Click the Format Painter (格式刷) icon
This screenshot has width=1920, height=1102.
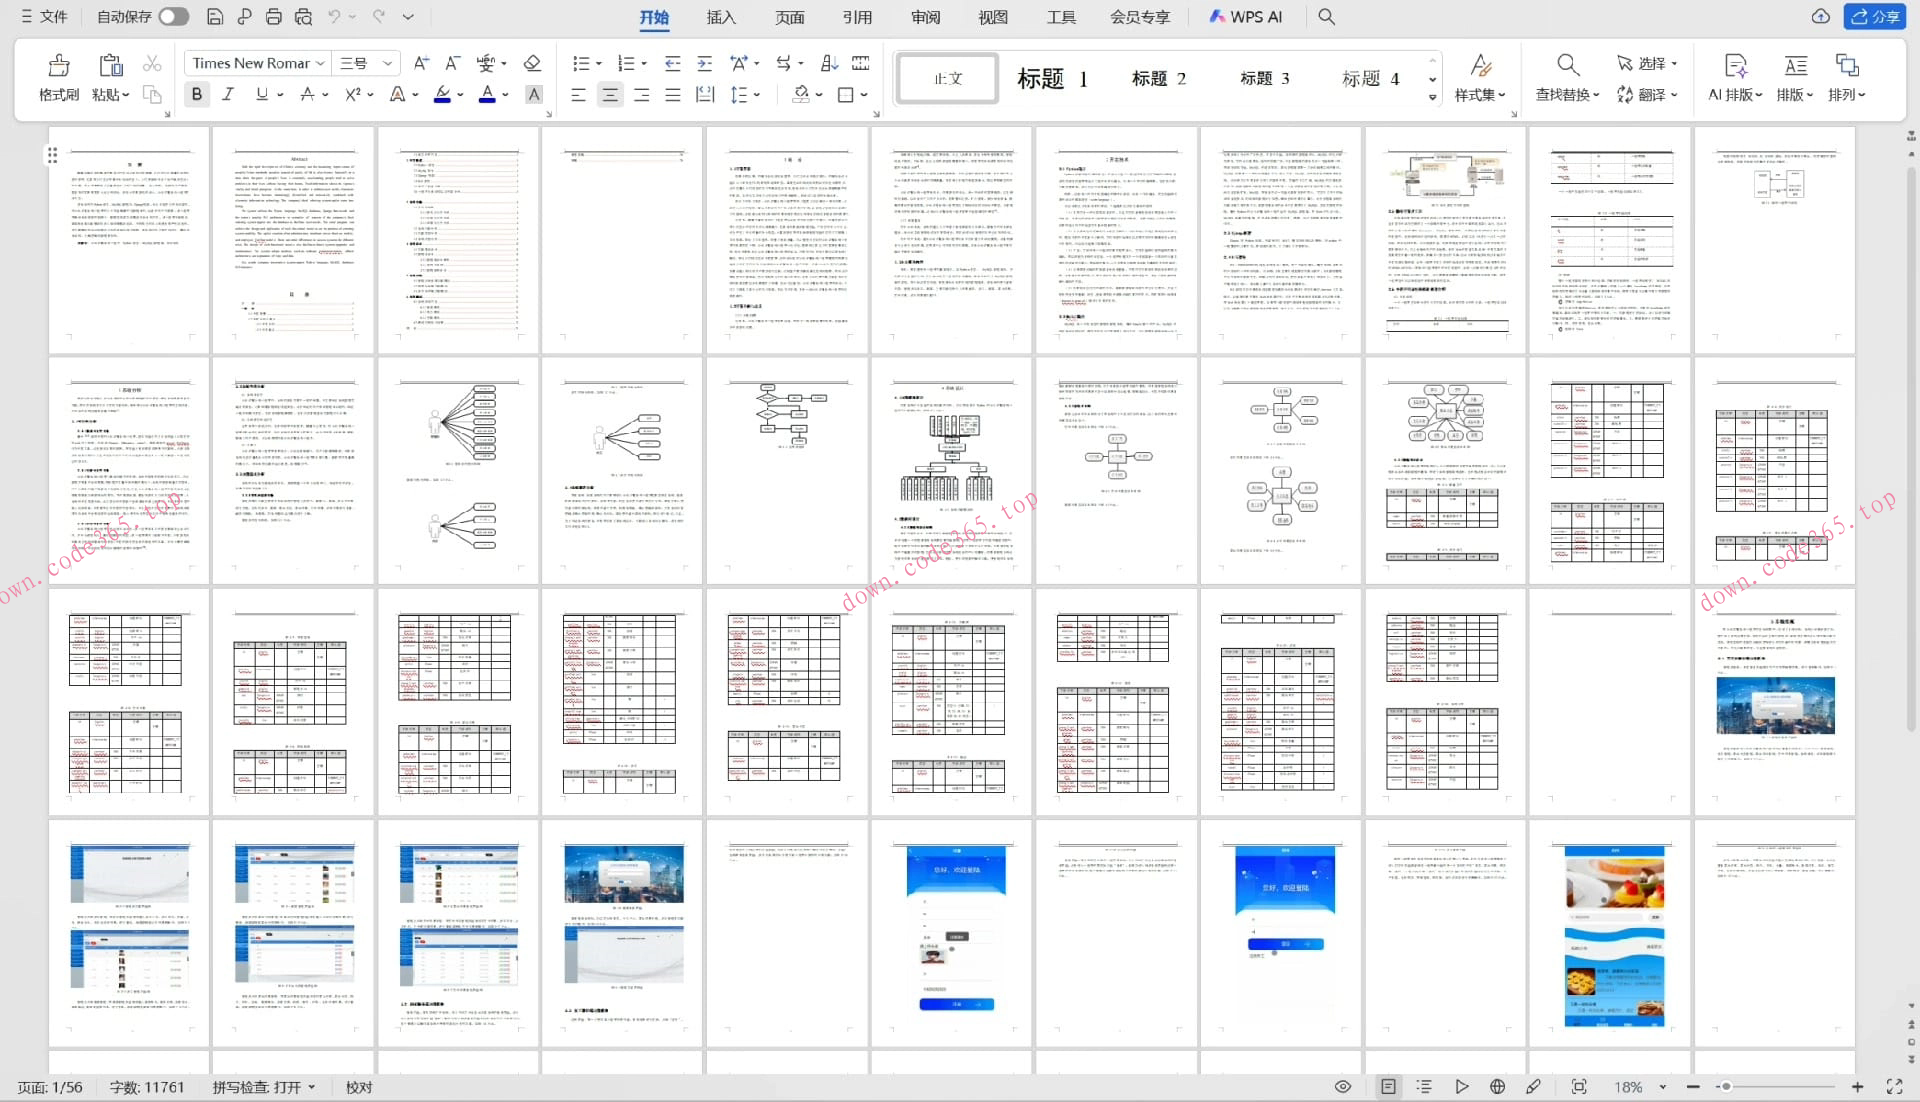click(x=58, y=66)
